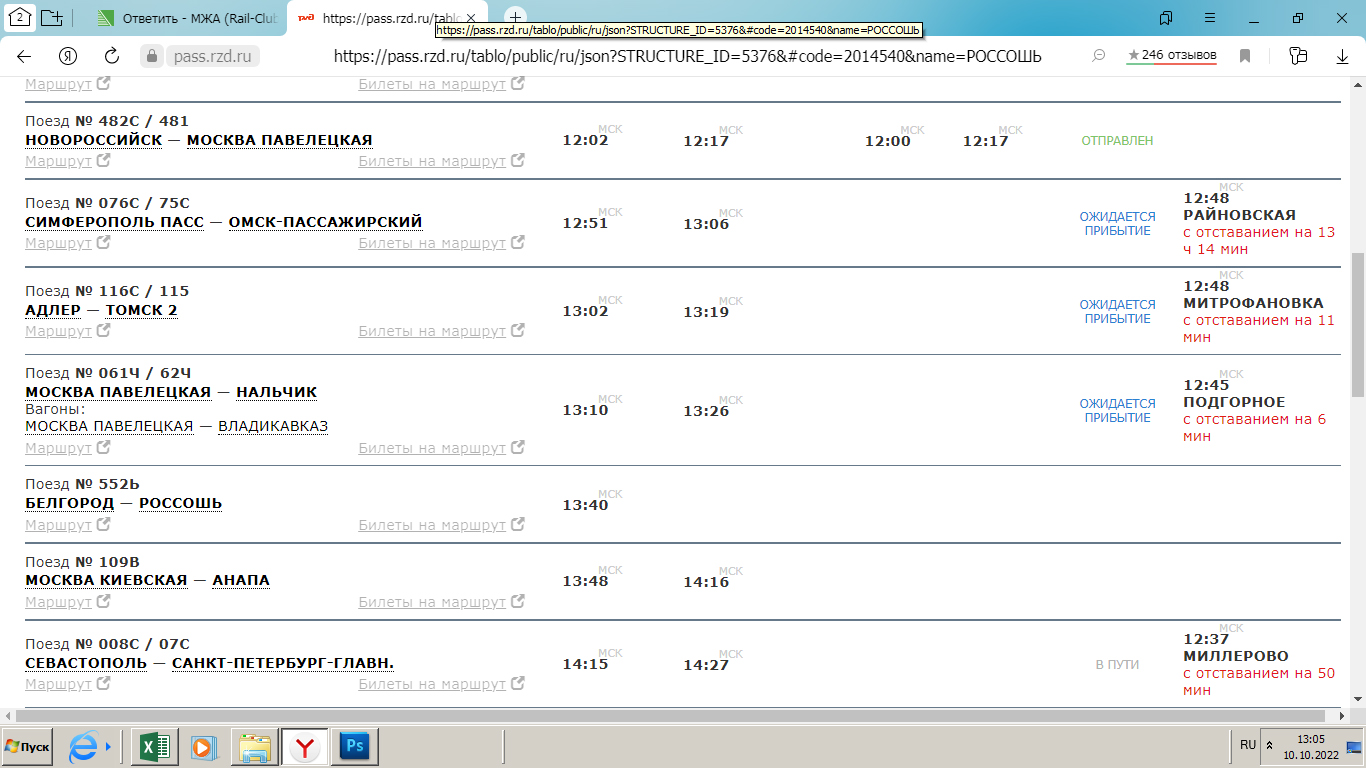Open the new tab group icon

pos(53,18)
